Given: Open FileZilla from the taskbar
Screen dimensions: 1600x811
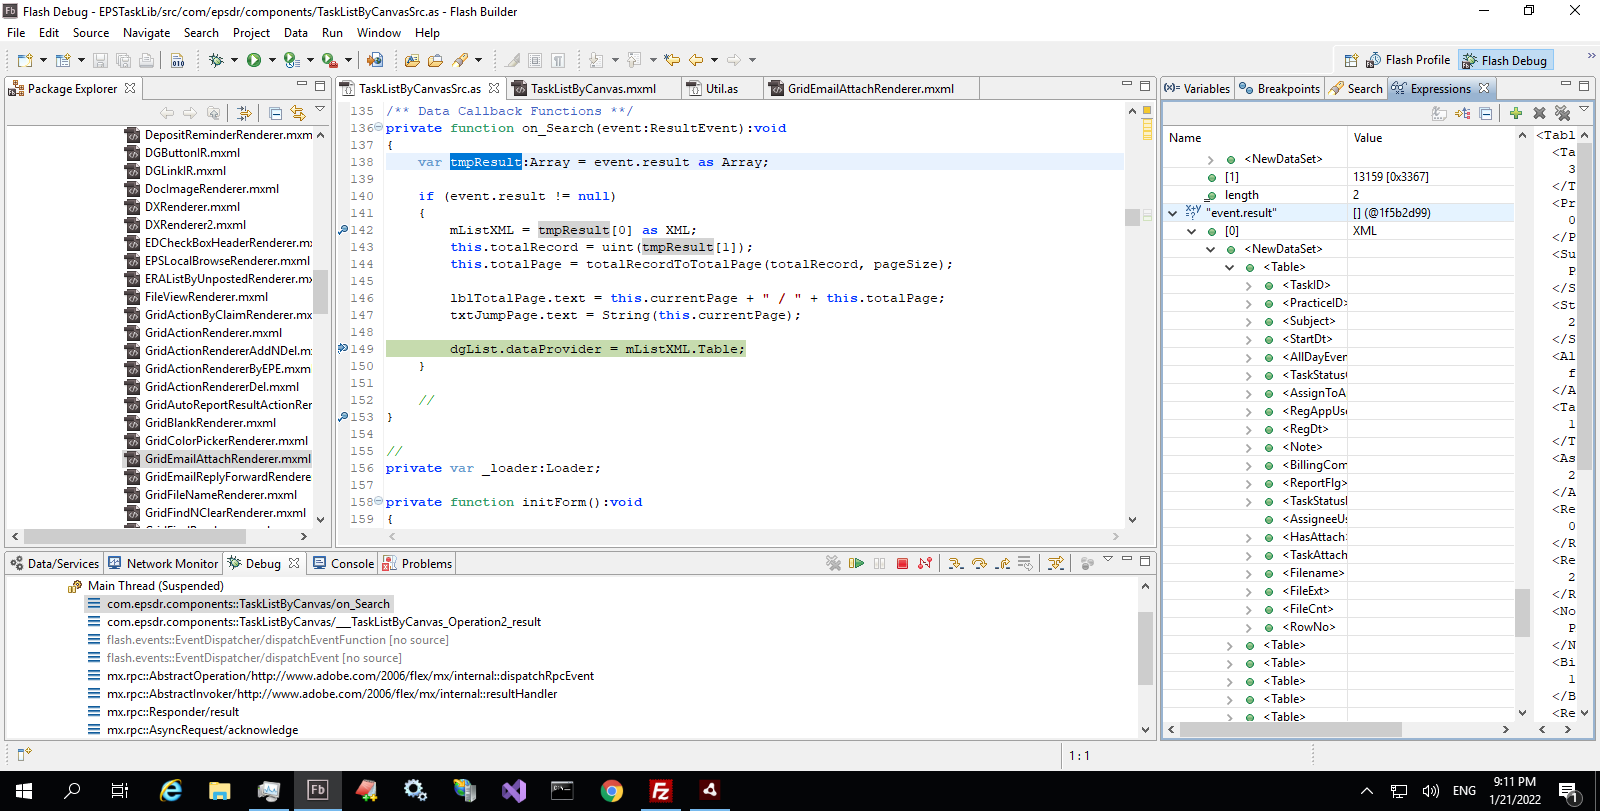Looking at the screenshot, I should 660,791.
